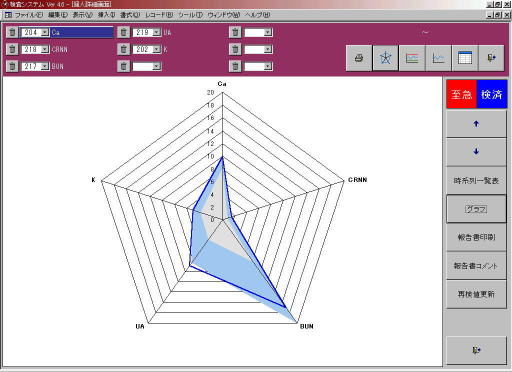The height and width of the screenshot is (372, 512).
Task: Click the exit door icon in top toolbar
Action: pyautogui.click(x=491, y=58)
